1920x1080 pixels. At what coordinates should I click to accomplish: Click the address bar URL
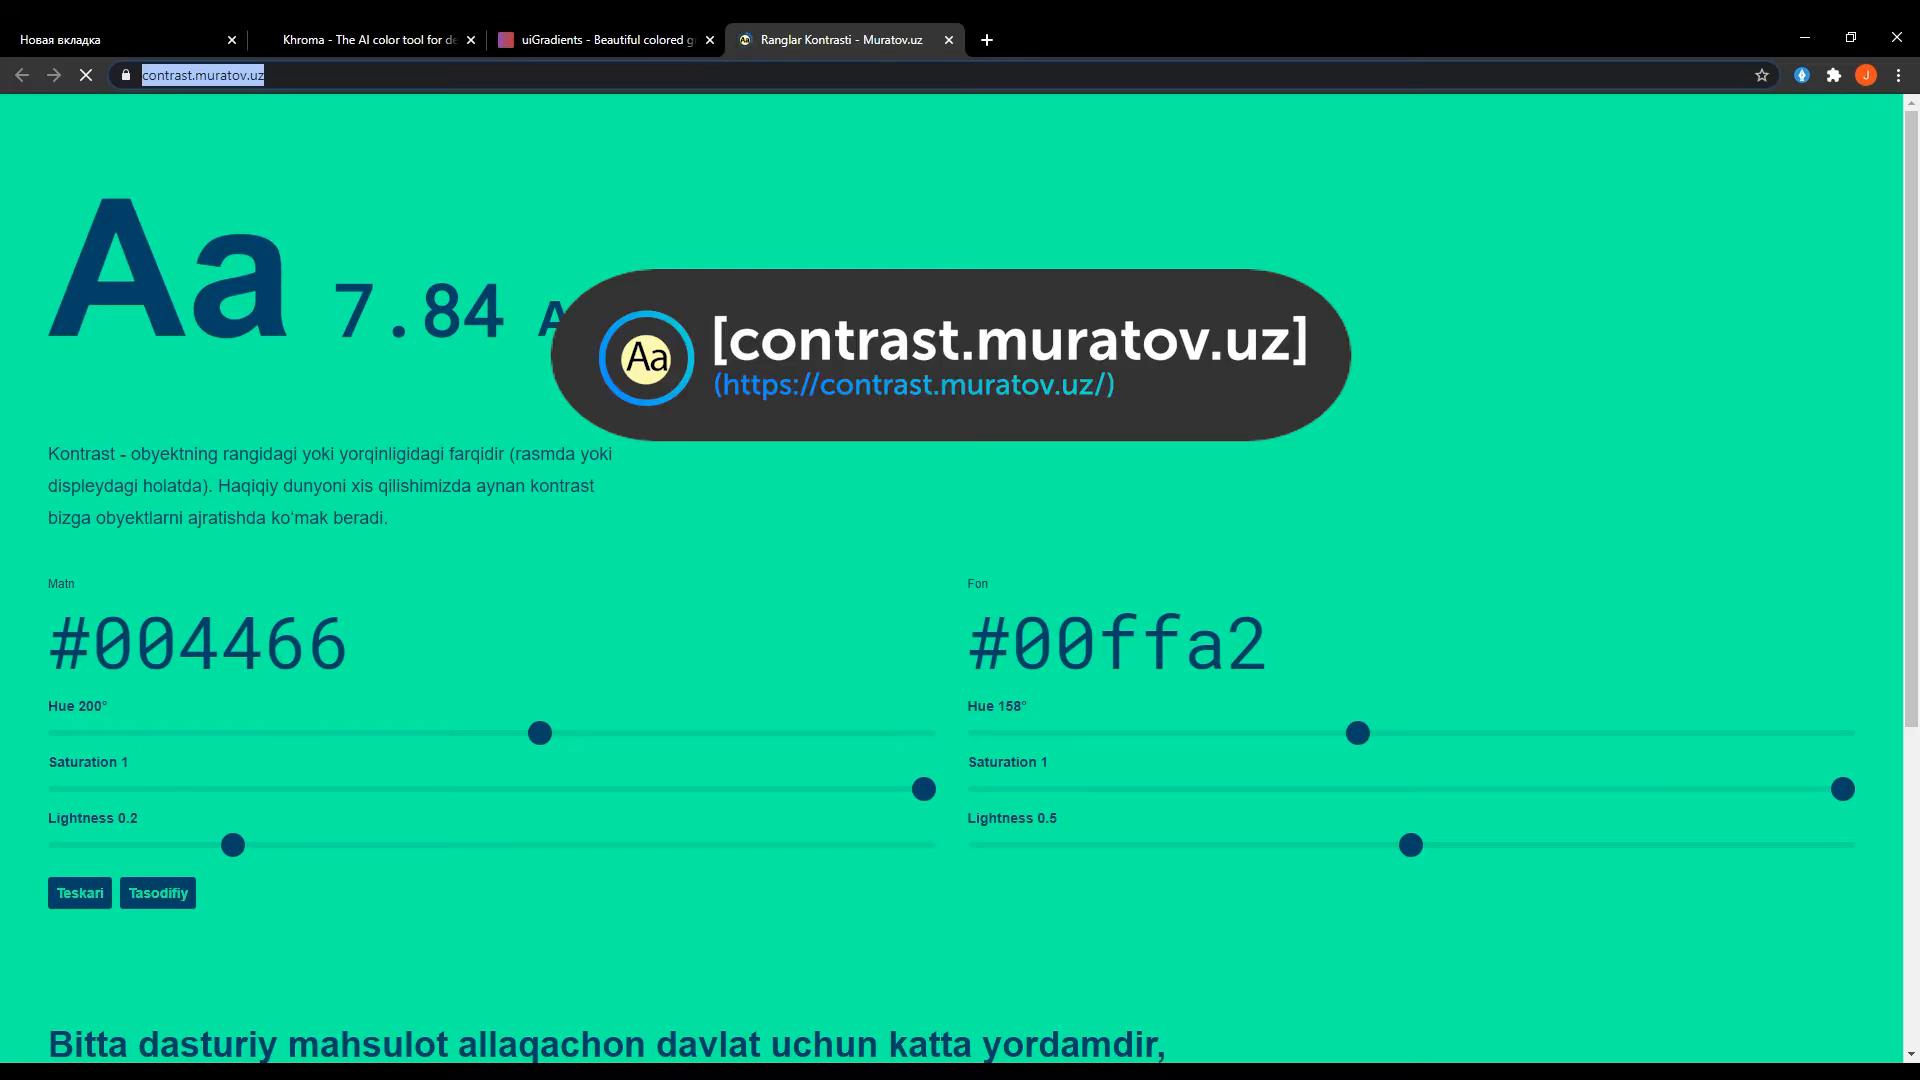(203, 75)
